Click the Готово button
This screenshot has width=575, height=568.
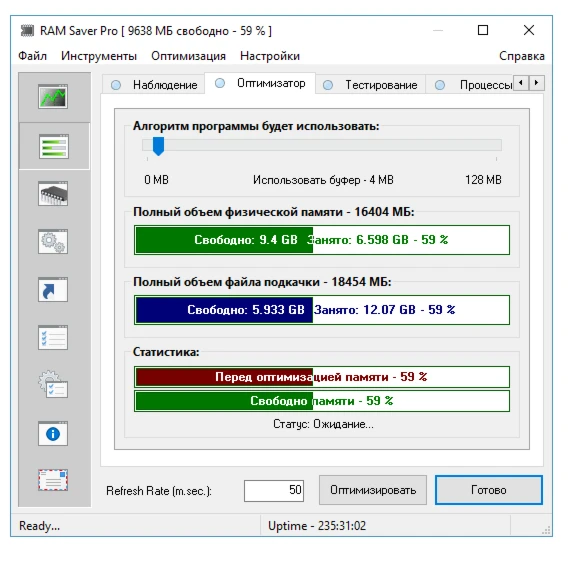pyautogui.click(x=488, y=490)
